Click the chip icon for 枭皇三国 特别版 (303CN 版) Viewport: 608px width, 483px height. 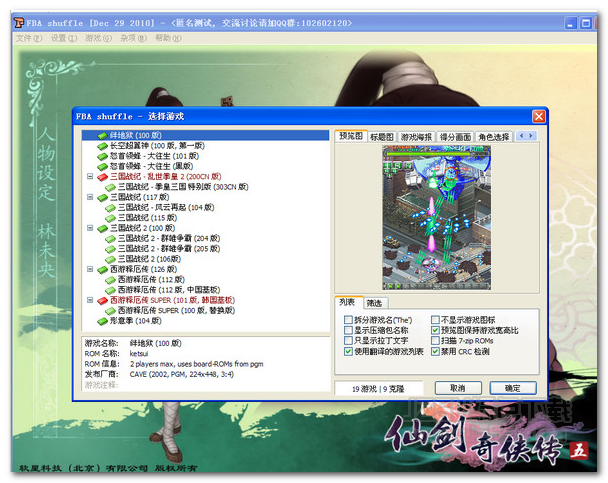[x=110, y=187]
